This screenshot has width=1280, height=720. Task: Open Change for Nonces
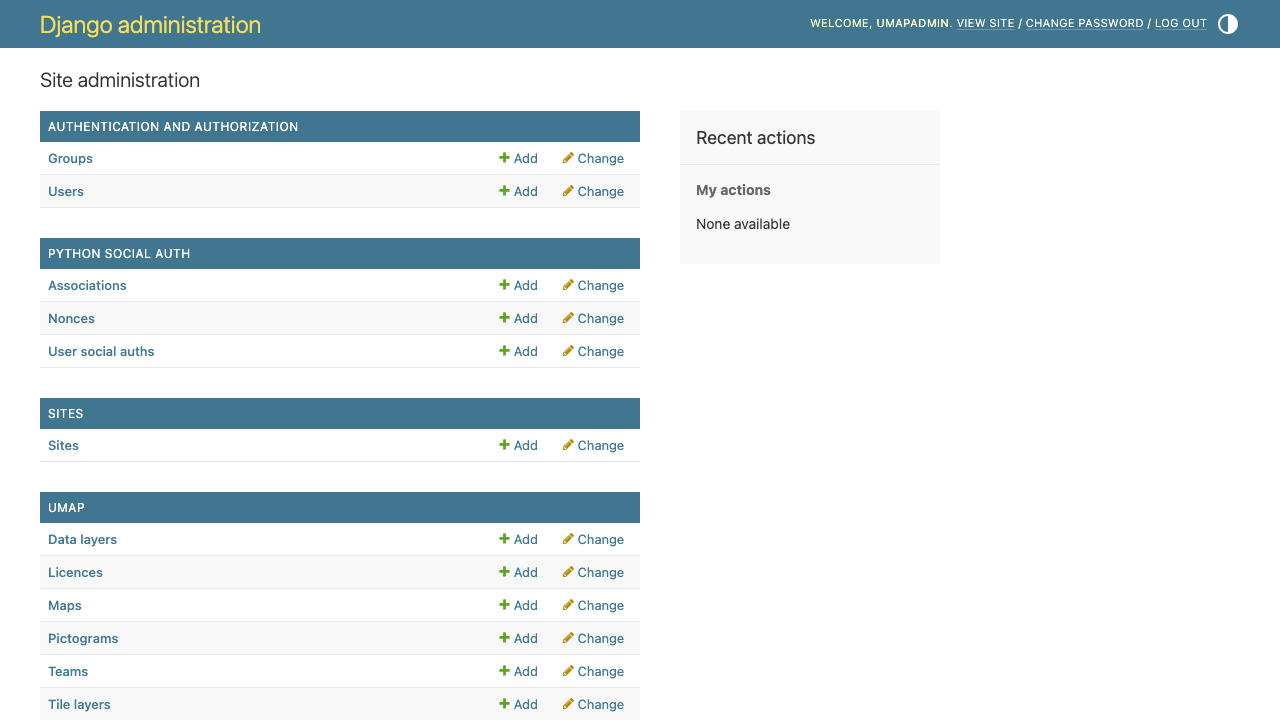point(593,318)
